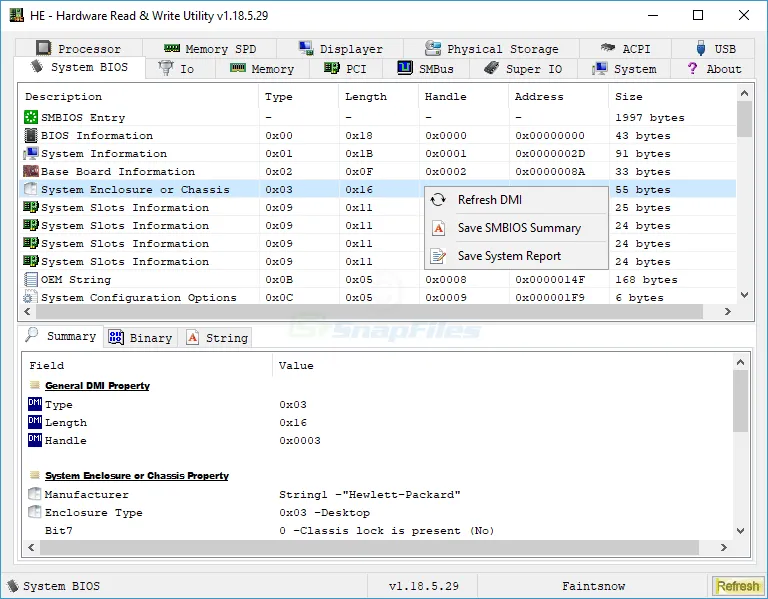Switch to the Binary view tab

tap(140, 338)
